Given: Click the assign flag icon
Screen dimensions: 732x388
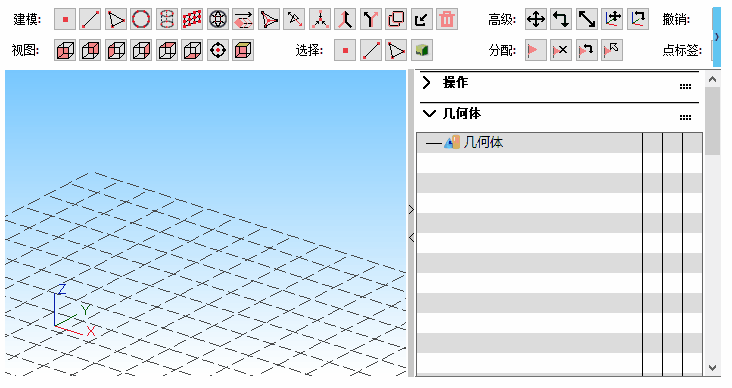Looking at the screenshot, I should (536, 50).
